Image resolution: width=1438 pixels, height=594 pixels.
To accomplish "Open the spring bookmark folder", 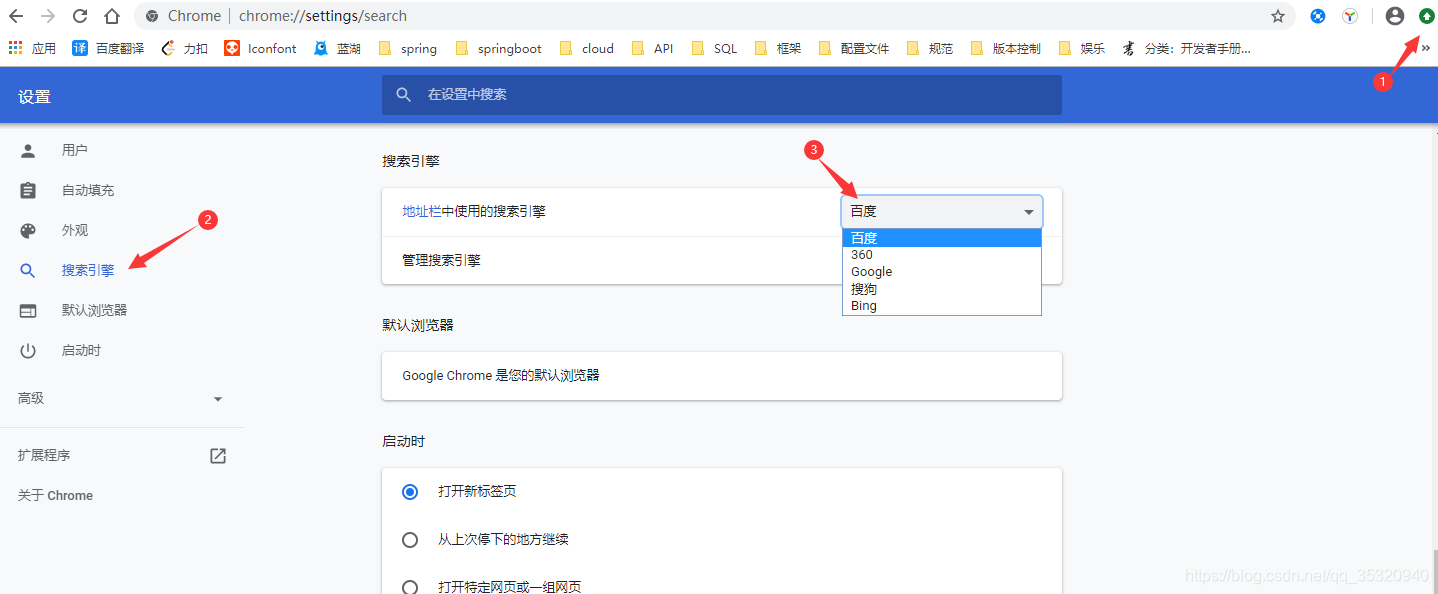I will click(x=407, y=48).
